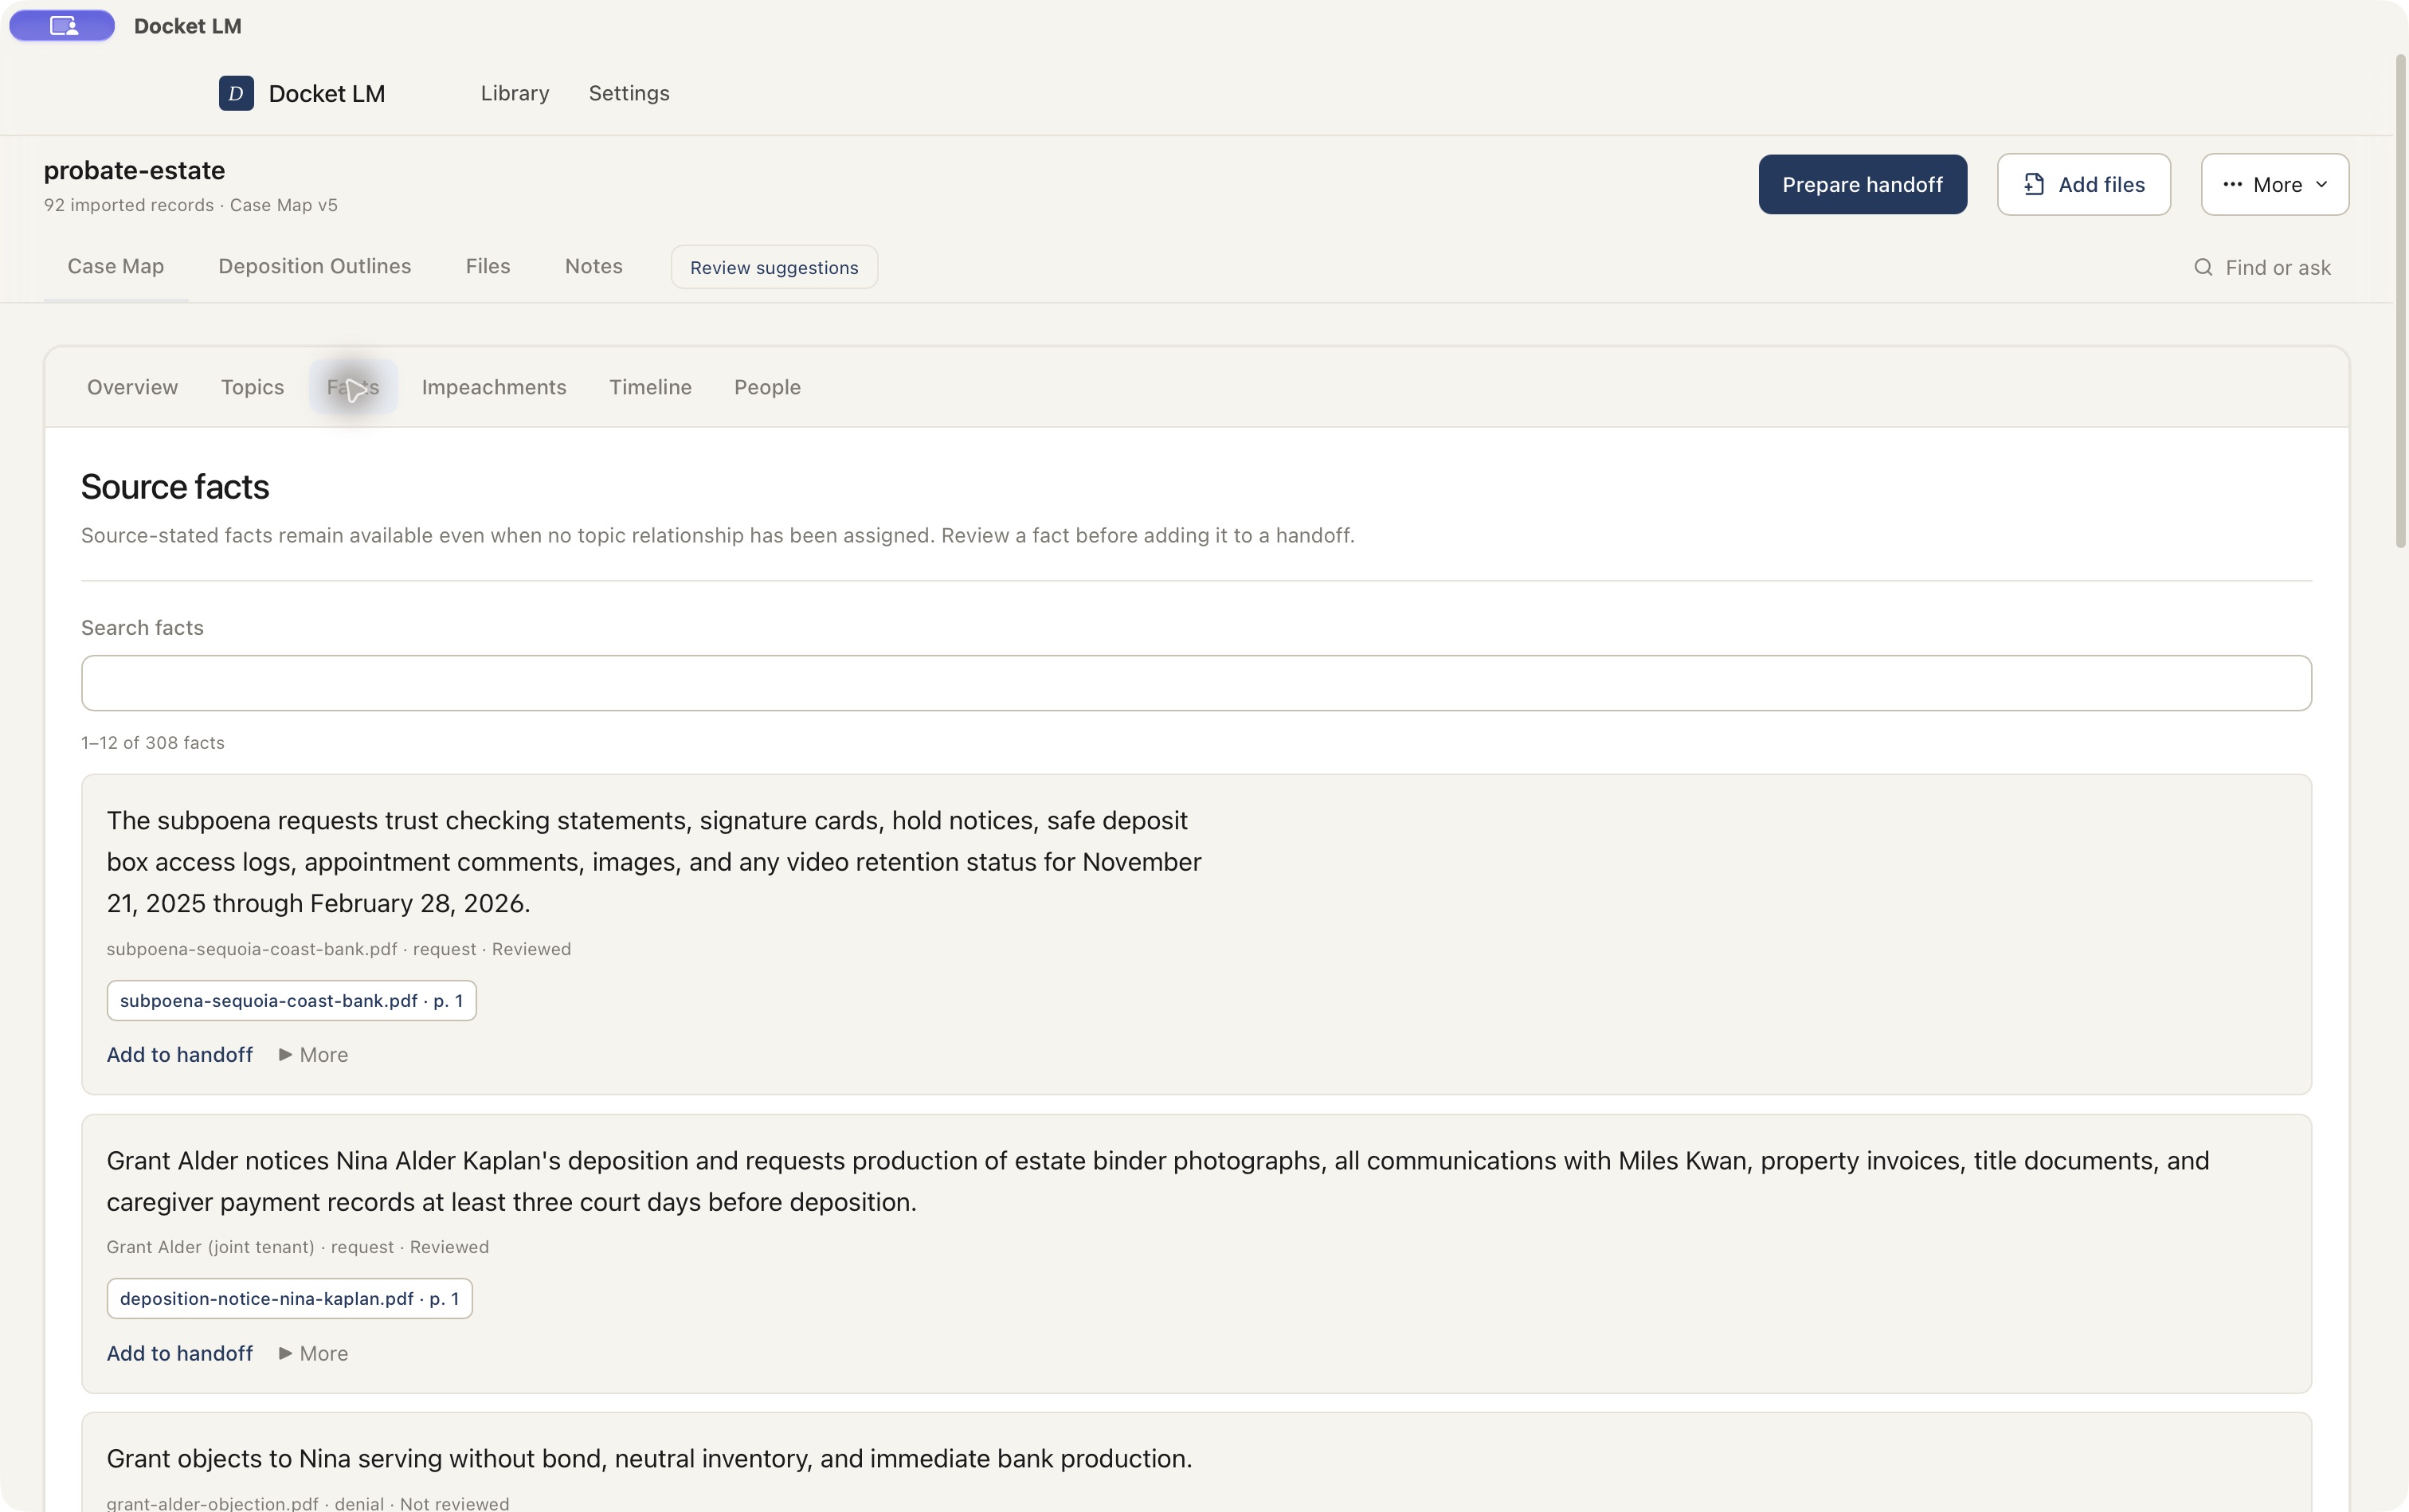This screenshot has height=1512, width=2409.
Task: Expand More under the Grant Alder deposition fact
Action: (x=313, y=1353)
